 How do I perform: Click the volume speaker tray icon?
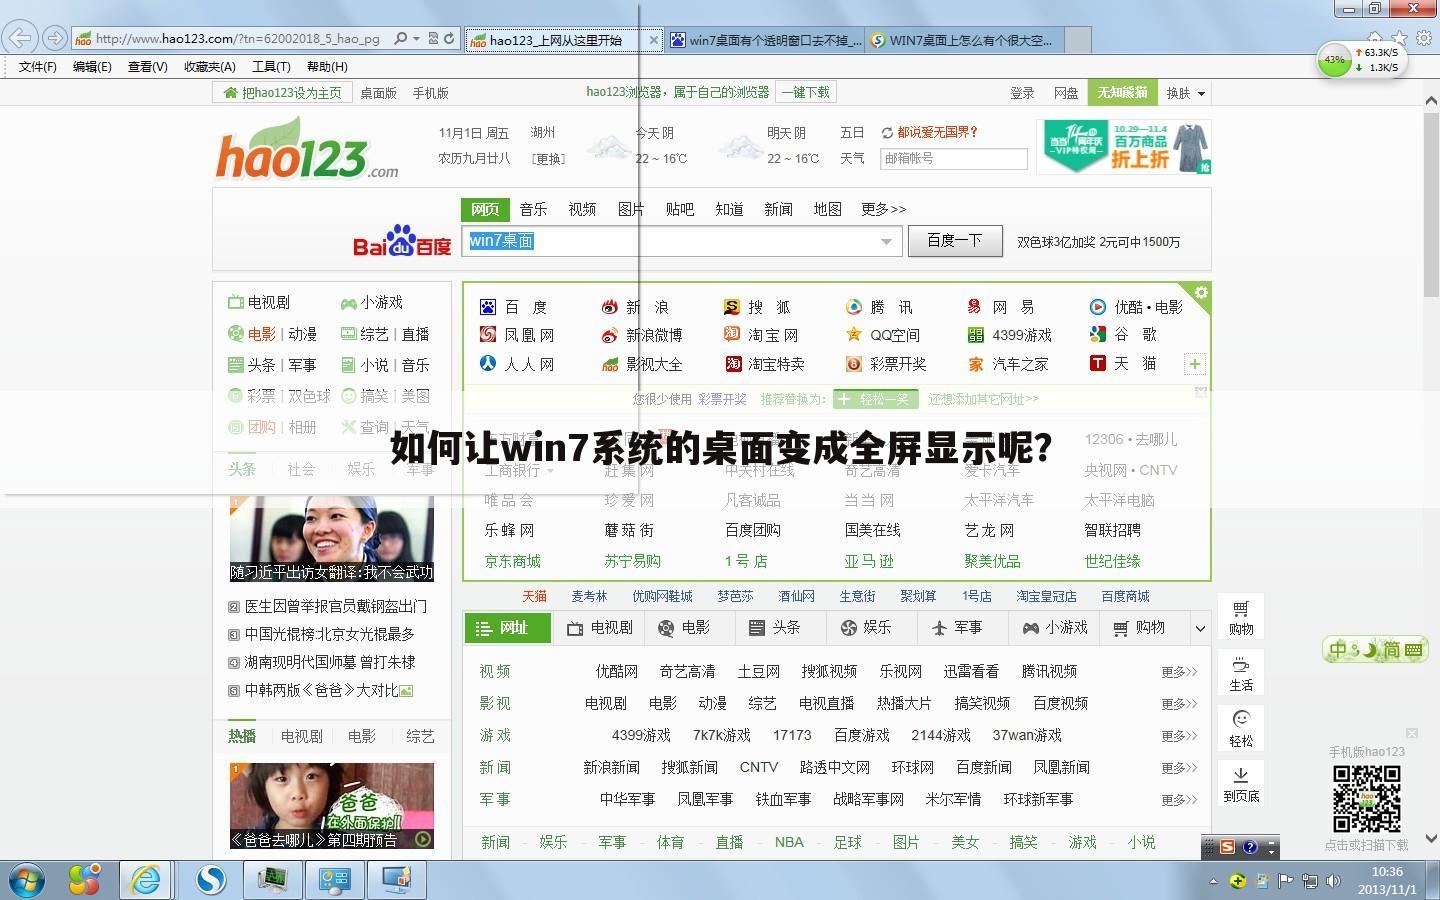(1333, 882)
